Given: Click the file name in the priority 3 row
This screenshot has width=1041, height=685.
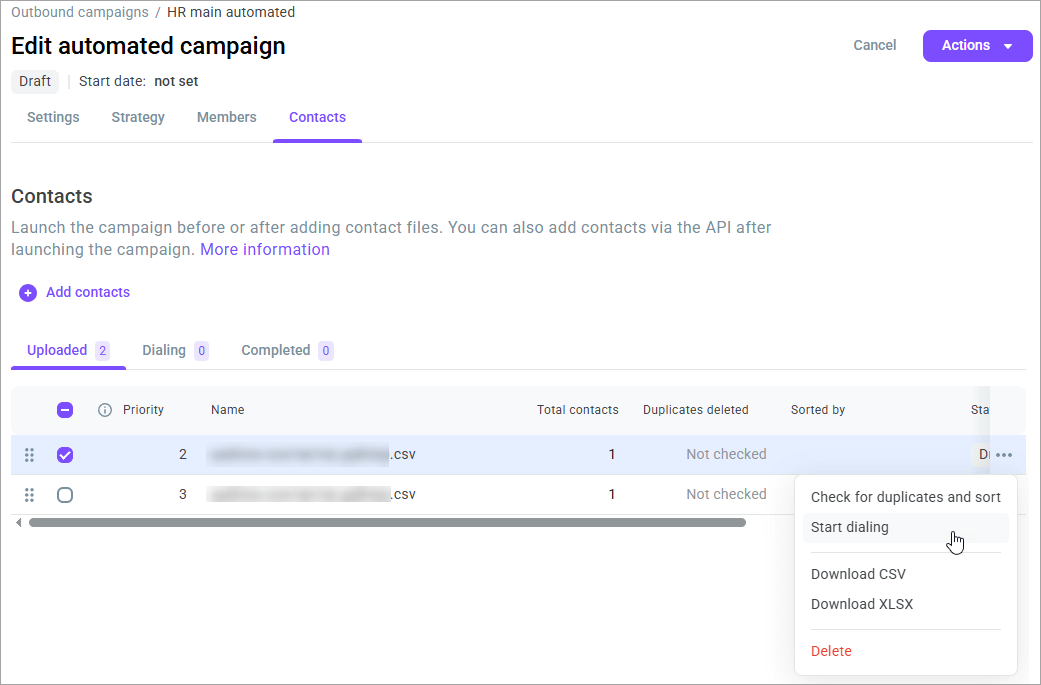Looking at the screenshot, I should (311, 495).
